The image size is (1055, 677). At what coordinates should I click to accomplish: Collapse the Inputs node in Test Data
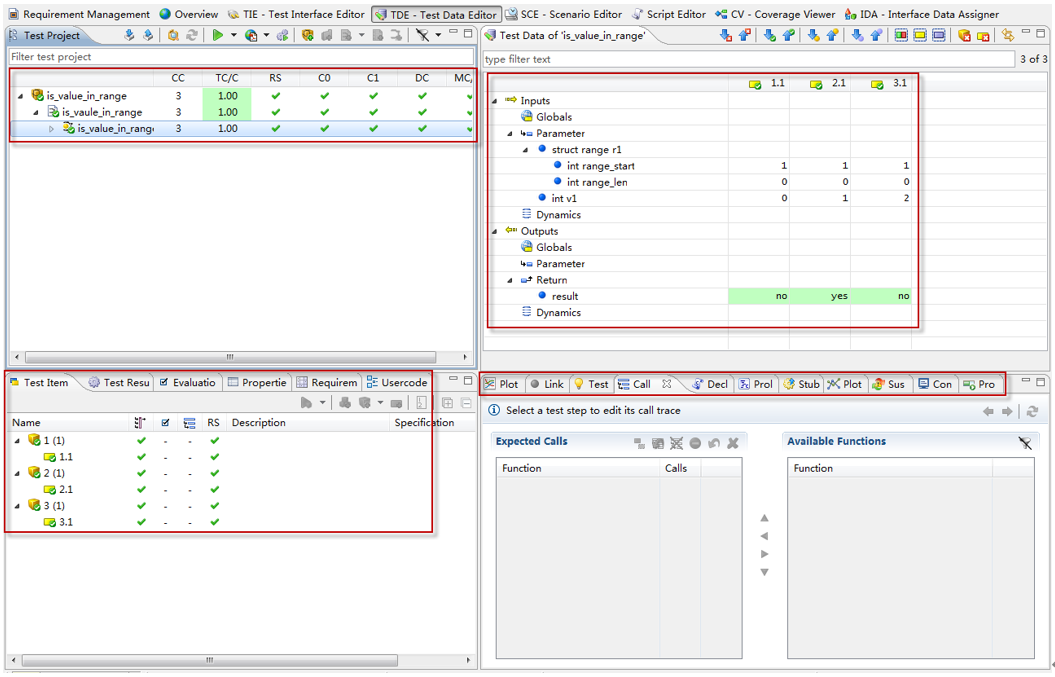click(495, 101)
